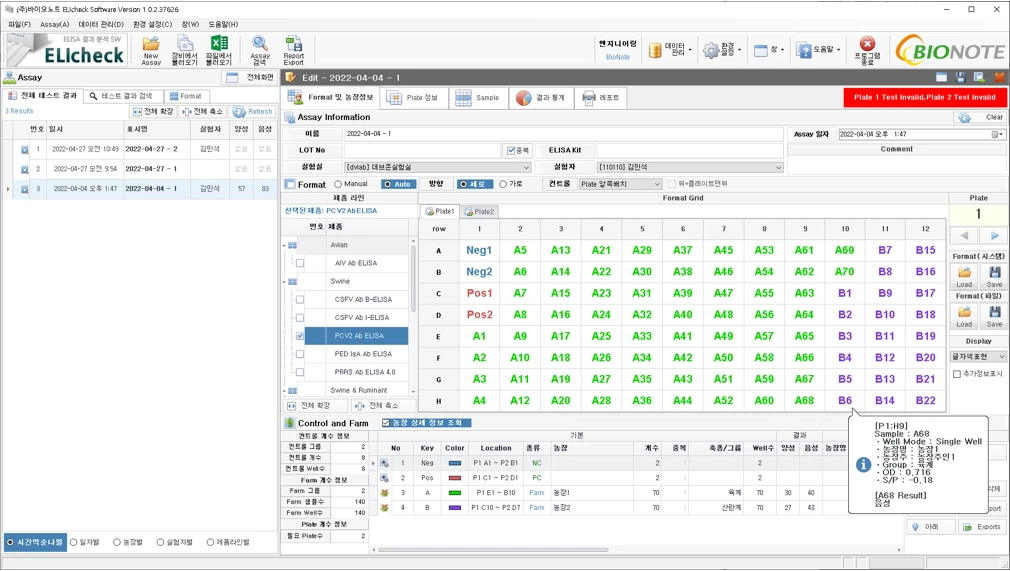This screenshot has width=1010, height=571.
Task: Open the 환경 설정 gear menu
Action: coord(722,50)
